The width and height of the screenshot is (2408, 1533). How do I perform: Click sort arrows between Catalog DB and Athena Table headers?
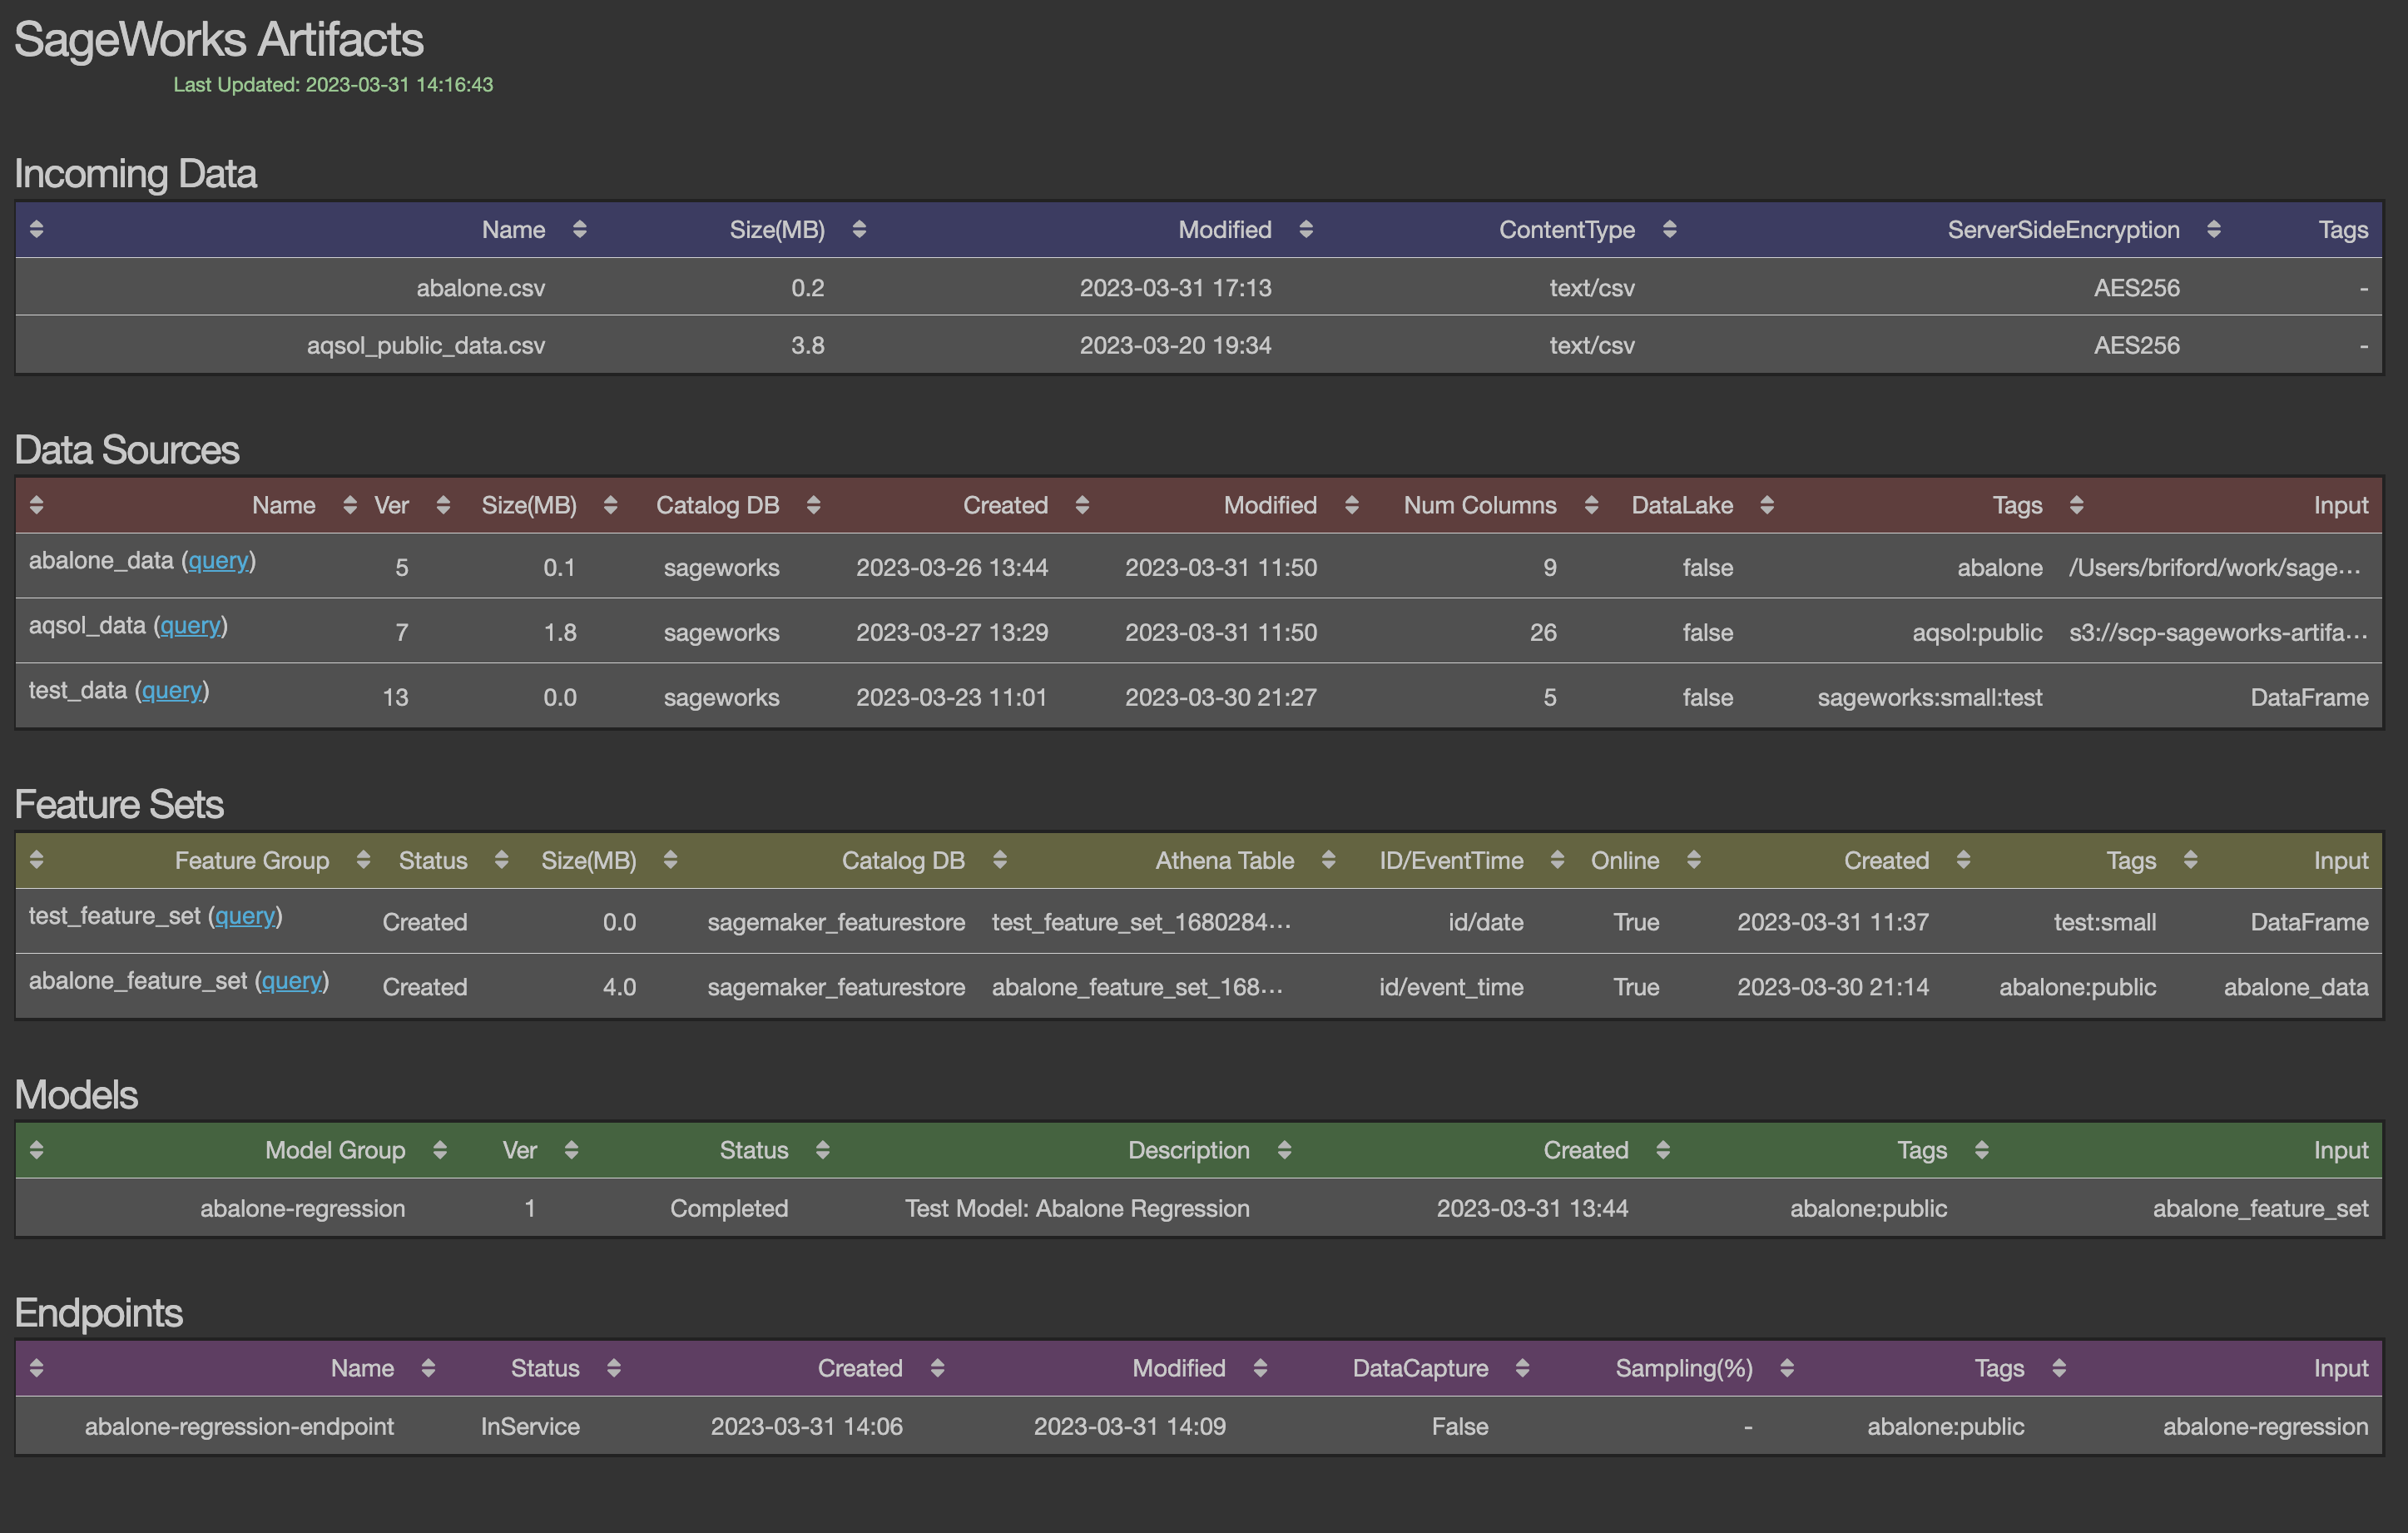[999, 860]
